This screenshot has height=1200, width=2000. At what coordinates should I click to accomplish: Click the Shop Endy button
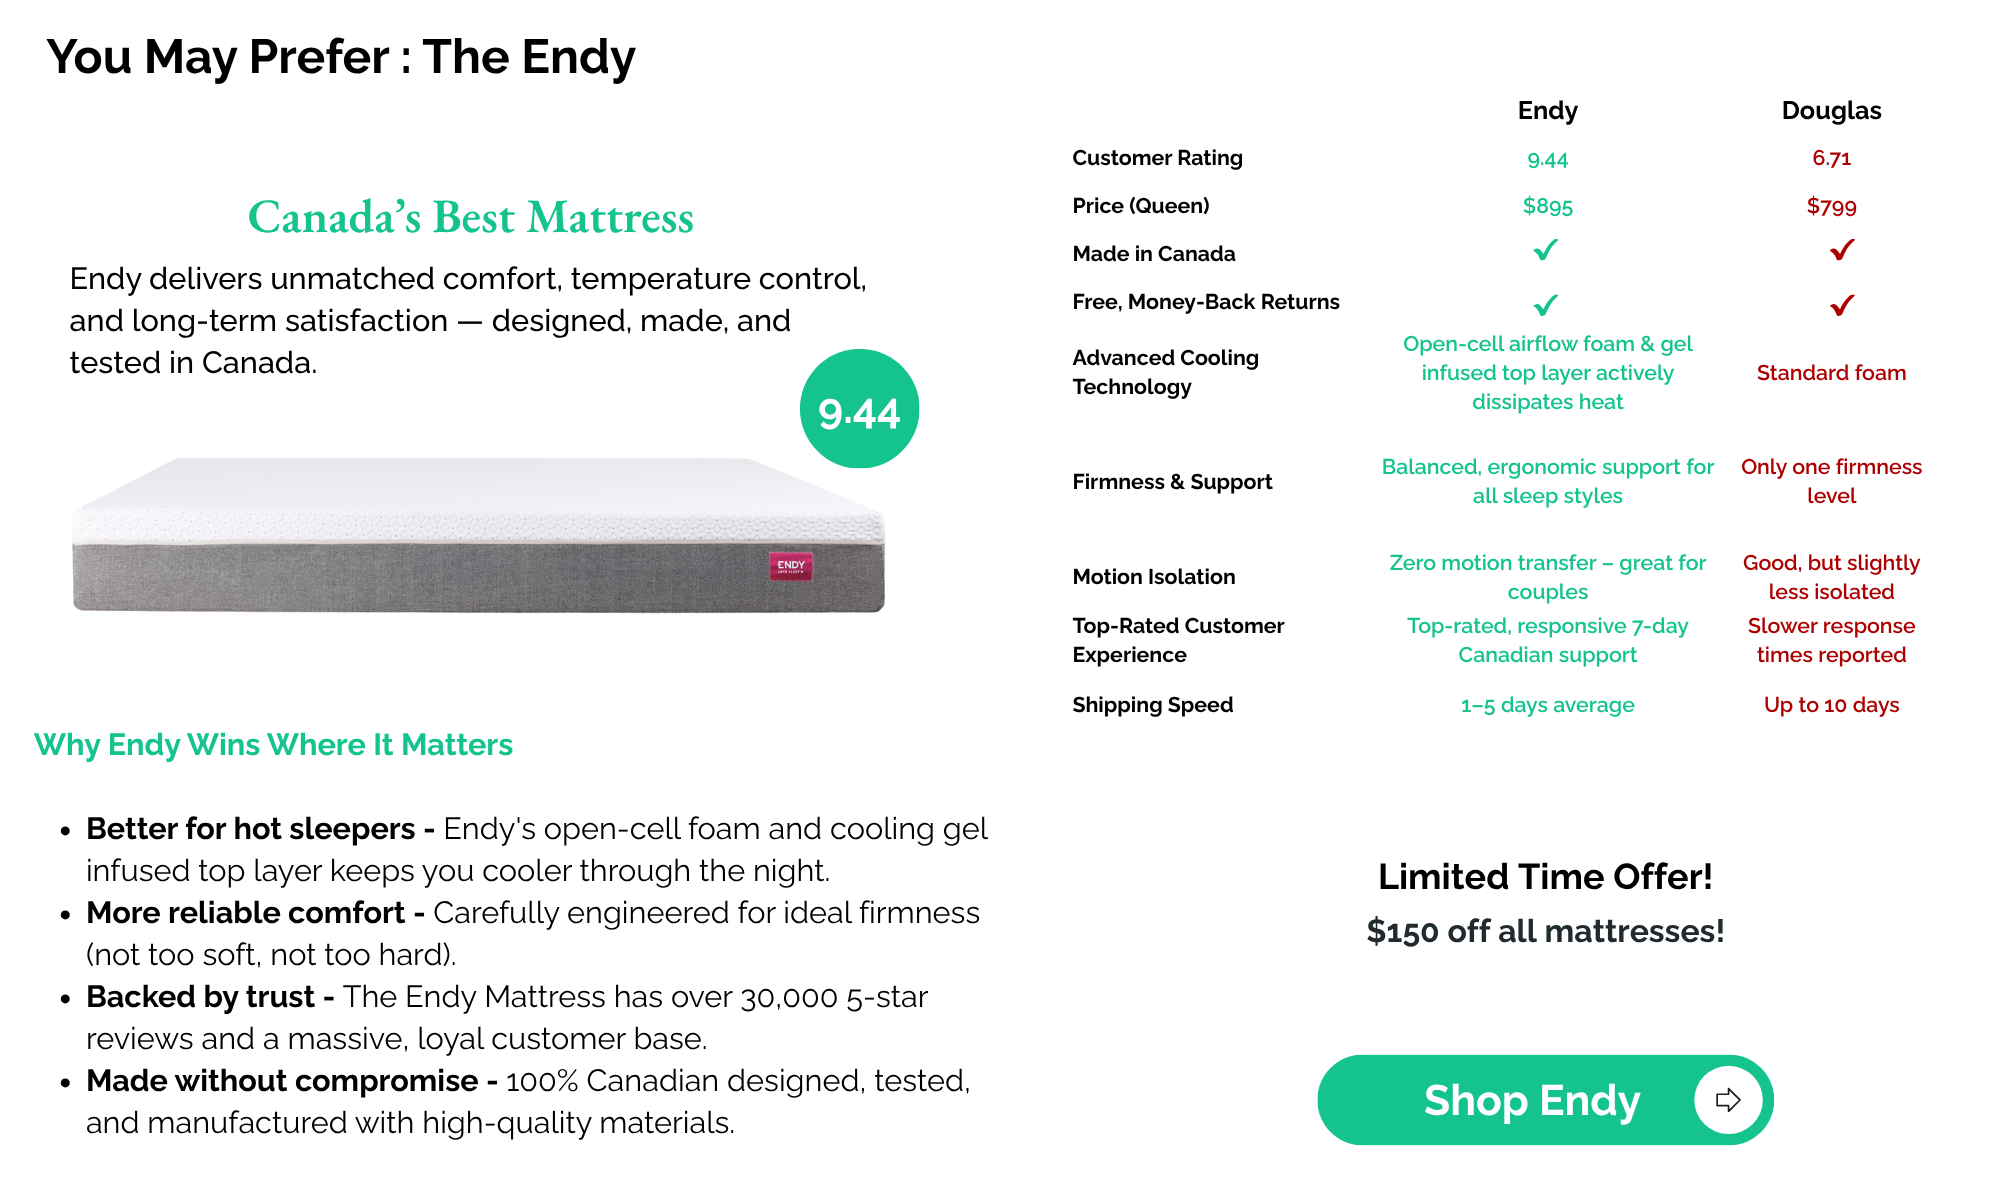coord(1545,1100)
